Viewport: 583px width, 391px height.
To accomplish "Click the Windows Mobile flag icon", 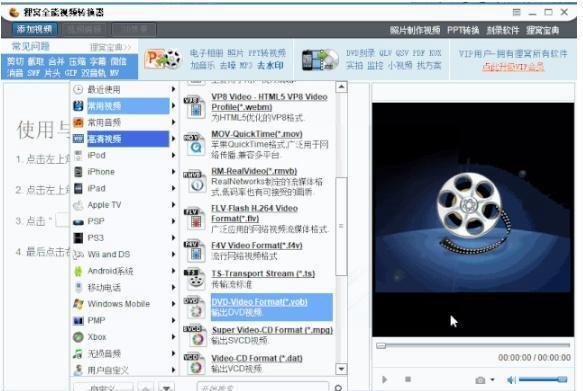I will (78, 304).
